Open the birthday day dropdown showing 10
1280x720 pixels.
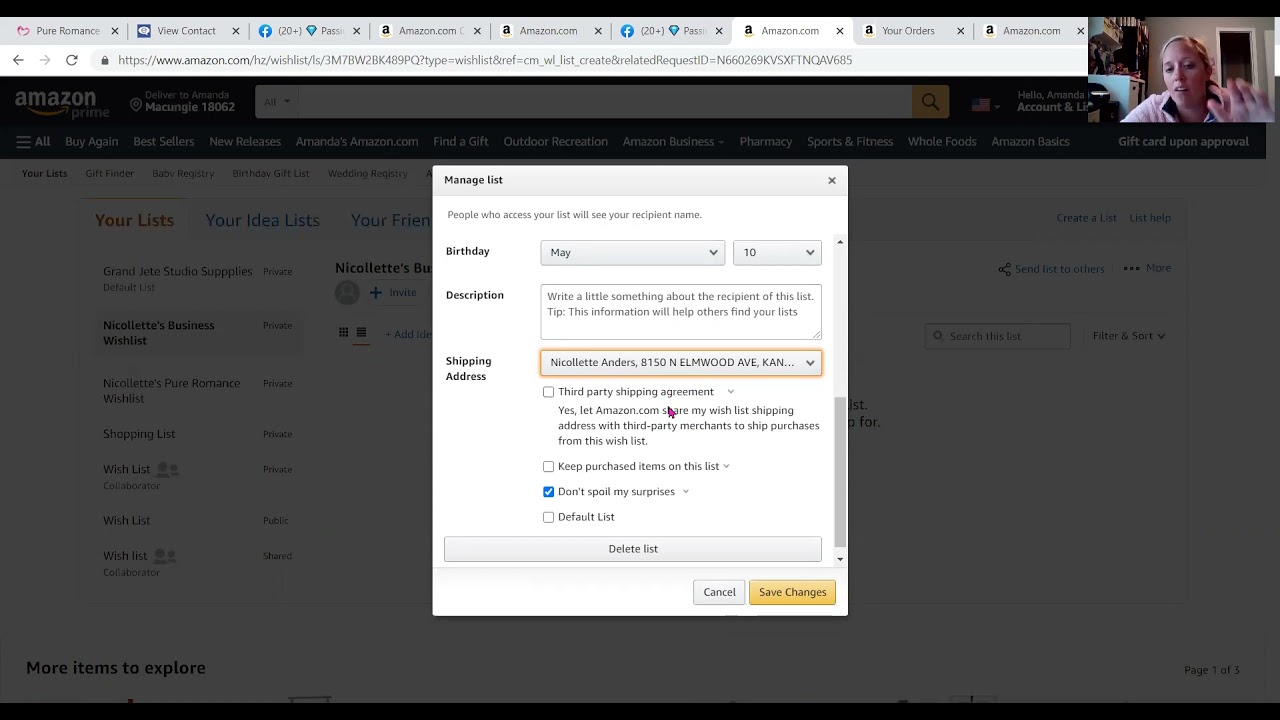(x=777, y=252)
